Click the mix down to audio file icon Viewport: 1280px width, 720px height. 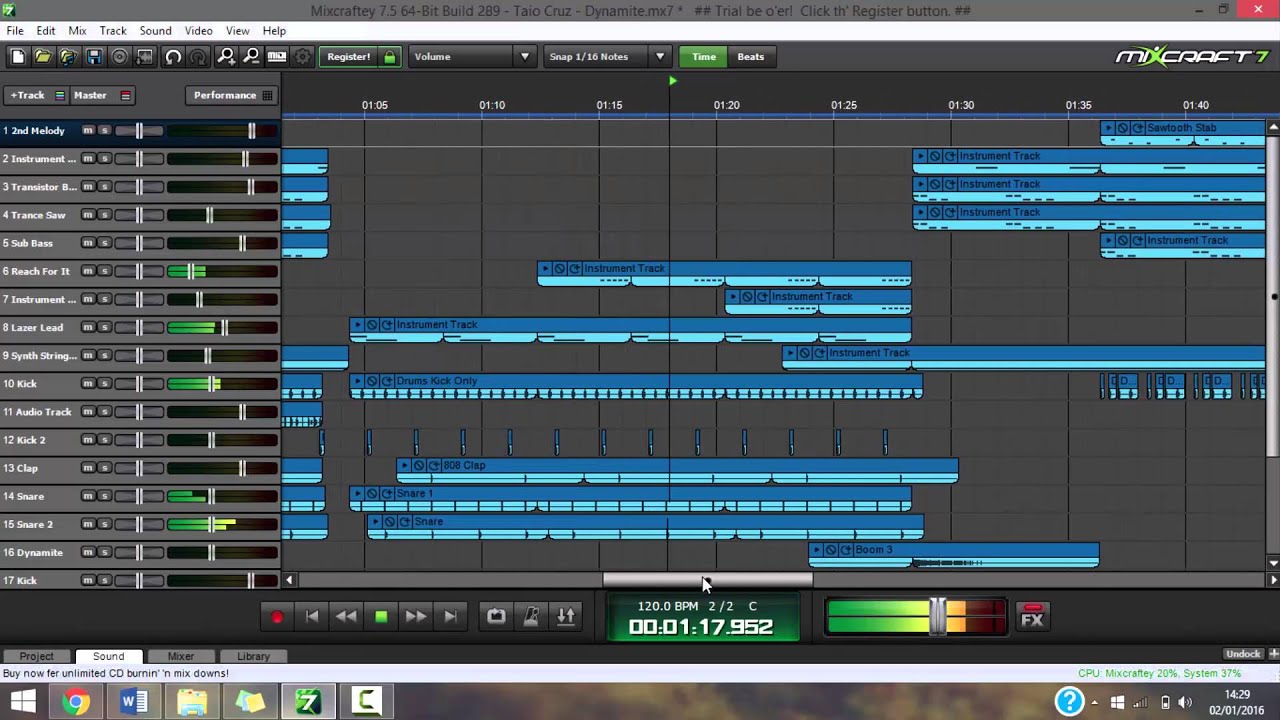(145, 57)
